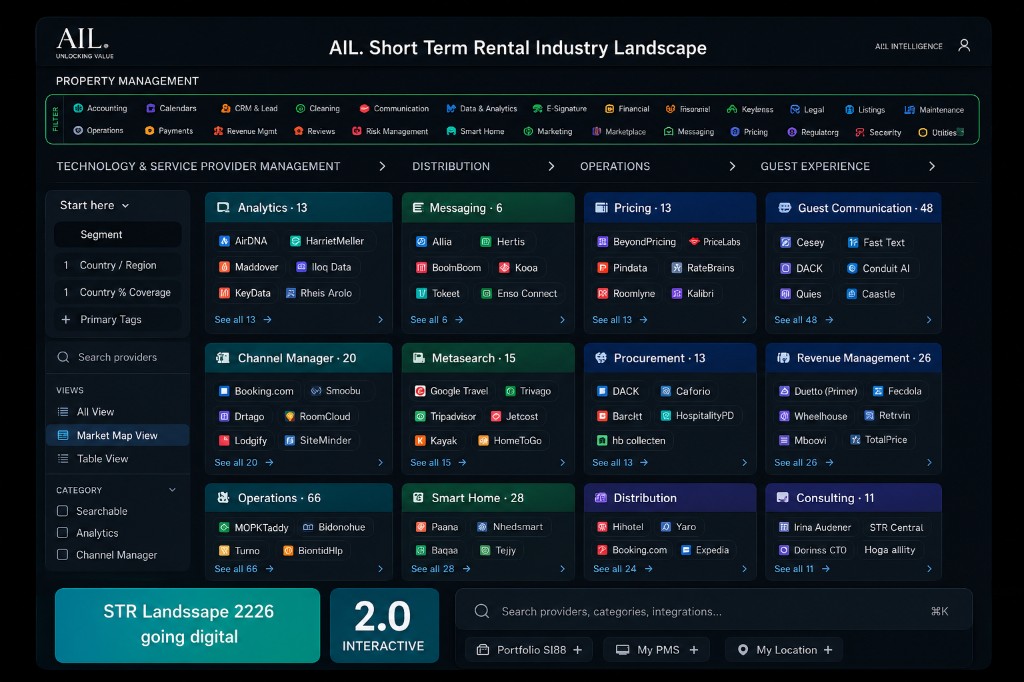This screenshot has width=1024, height=682.
Task: Click the Market Map View icon
Action: point(63,435)
